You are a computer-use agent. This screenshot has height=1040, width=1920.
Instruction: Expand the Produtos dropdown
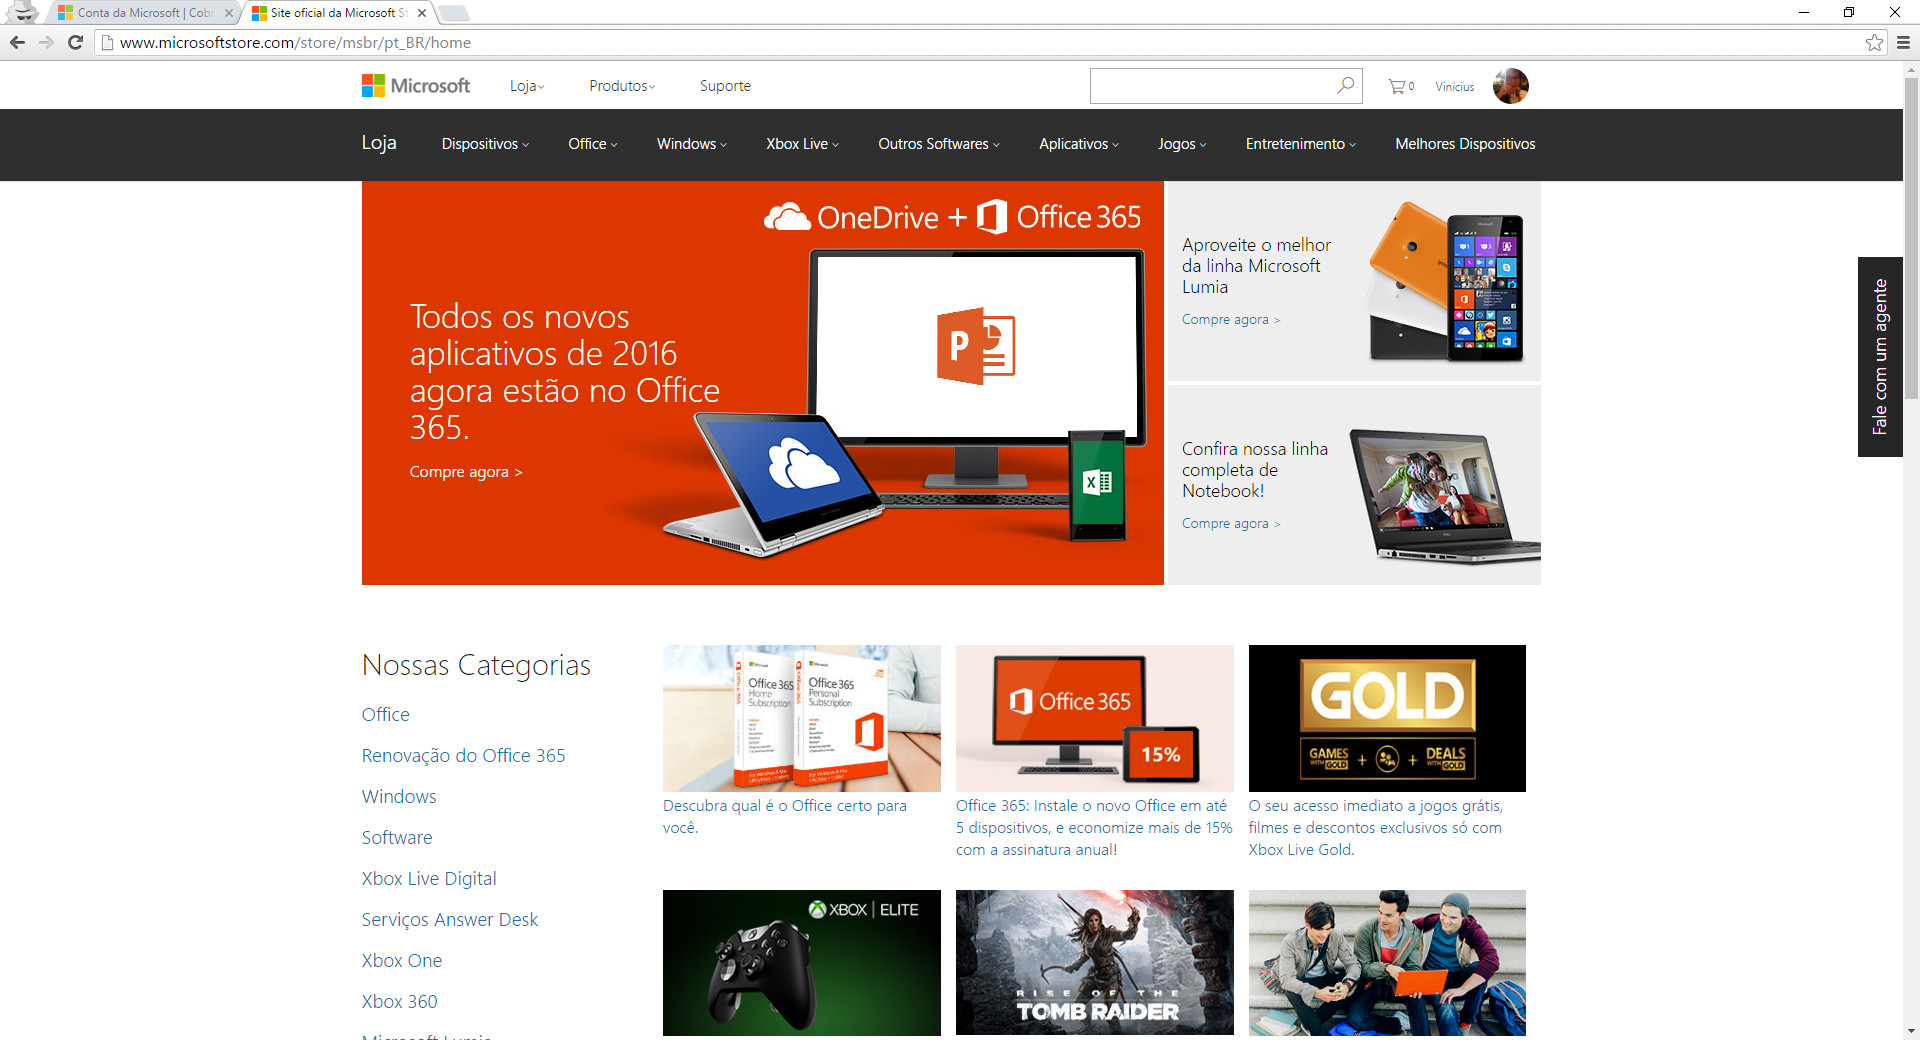622,86
